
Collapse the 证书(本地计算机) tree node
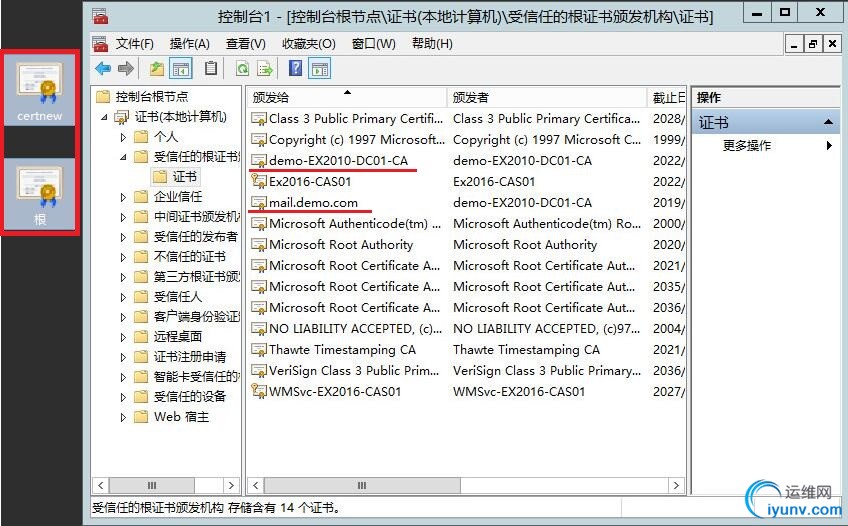coord(104,117)
